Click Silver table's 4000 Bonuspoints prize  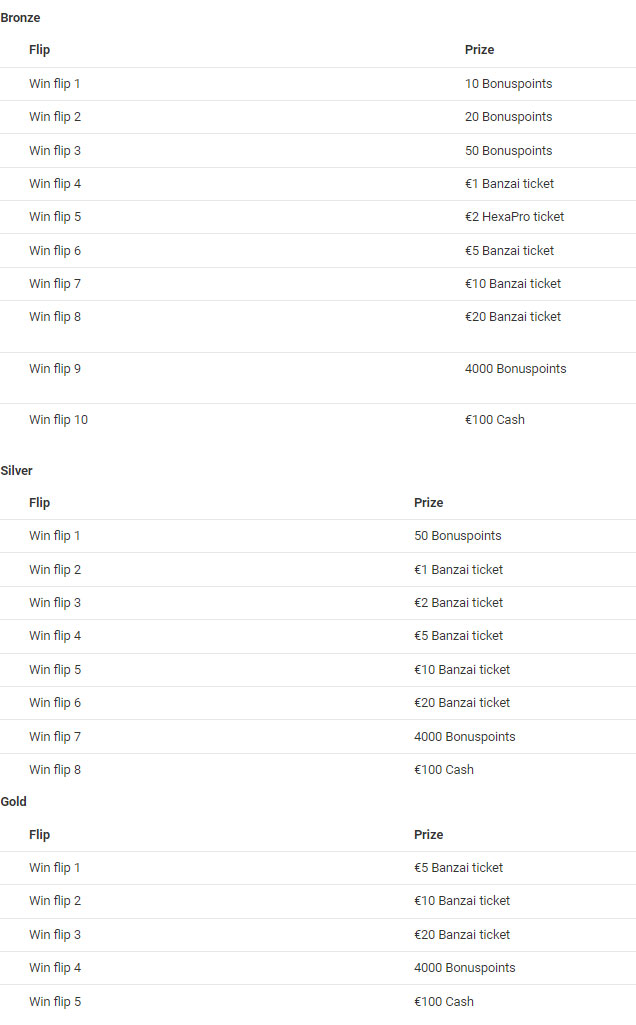464,737
